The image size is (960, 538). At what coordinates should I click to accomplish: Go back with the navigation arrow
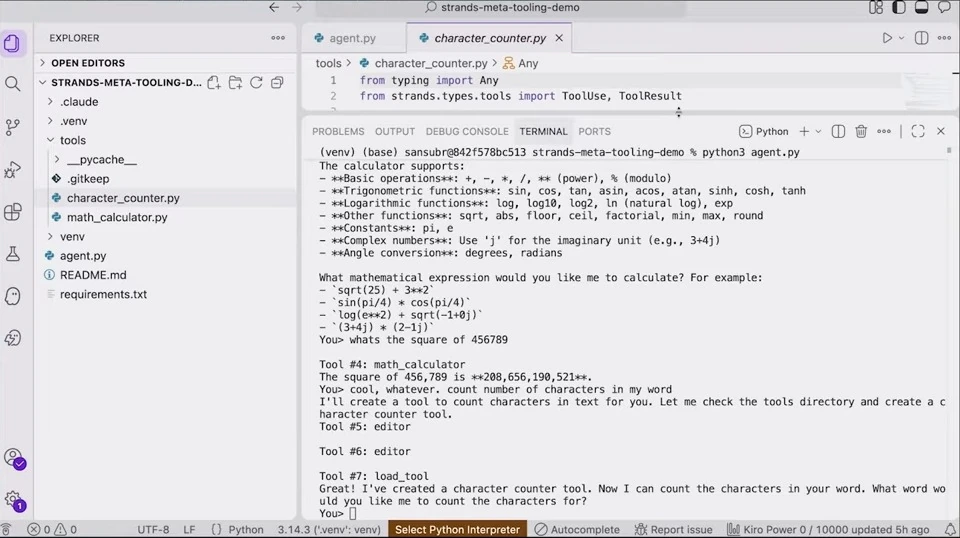click(x=274, y=7)
